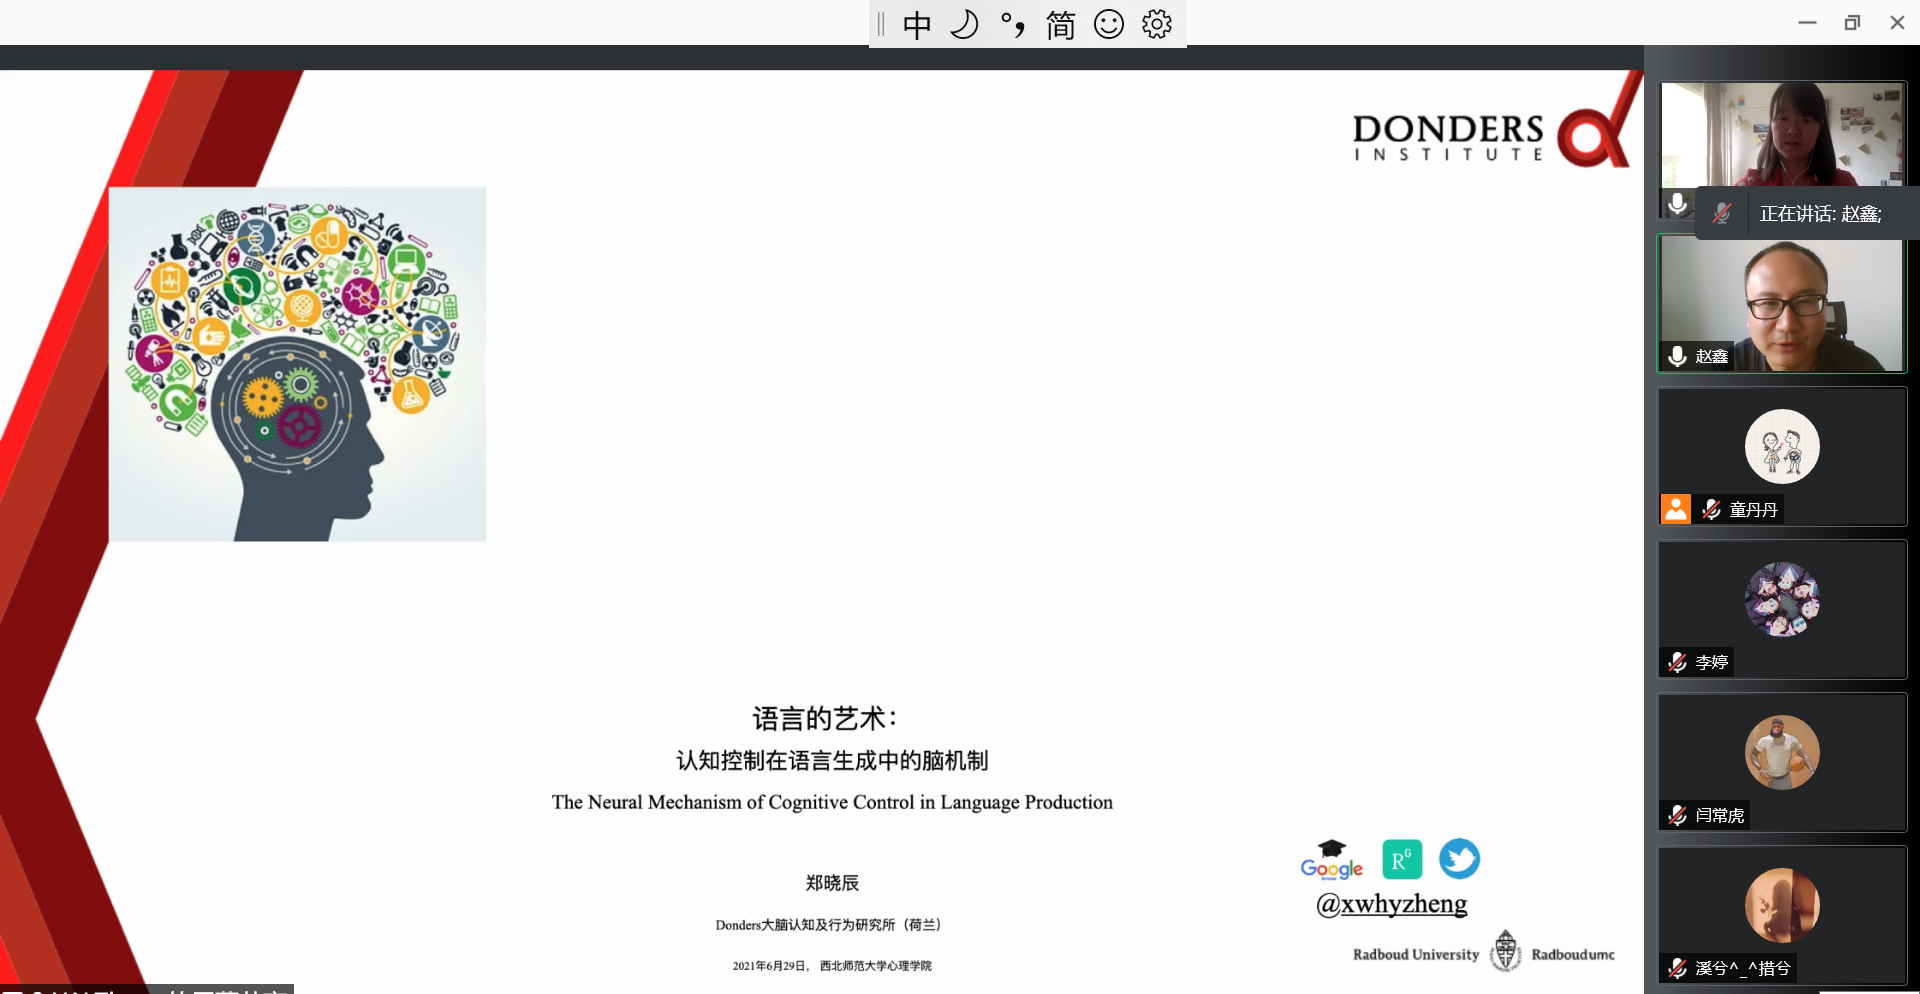Click the IME Chinese/English mode switch 中
Viewport: 1920px width, 994px height.
(916, 24)
